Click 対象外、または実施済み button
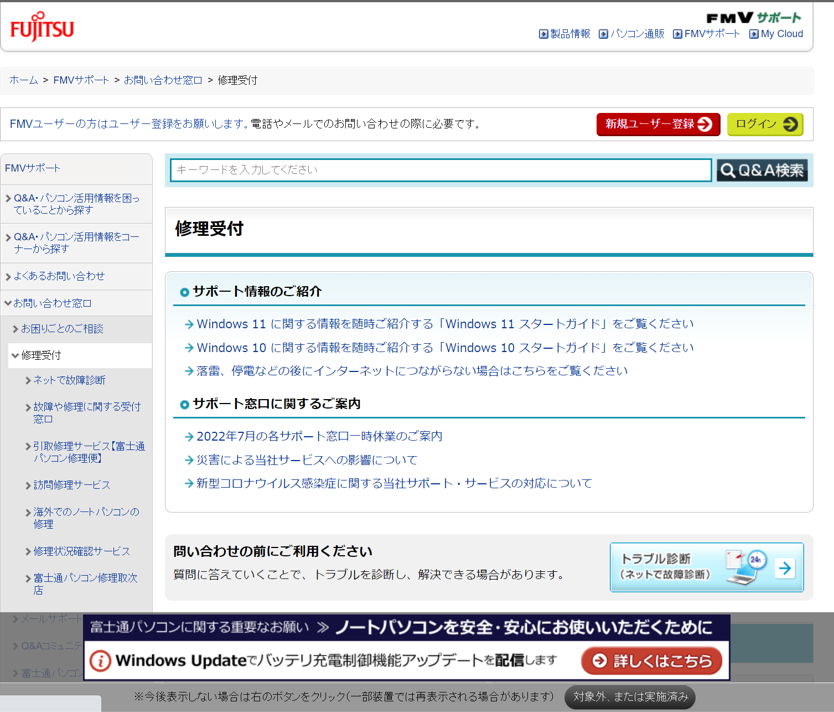 [x=630, y=697]
